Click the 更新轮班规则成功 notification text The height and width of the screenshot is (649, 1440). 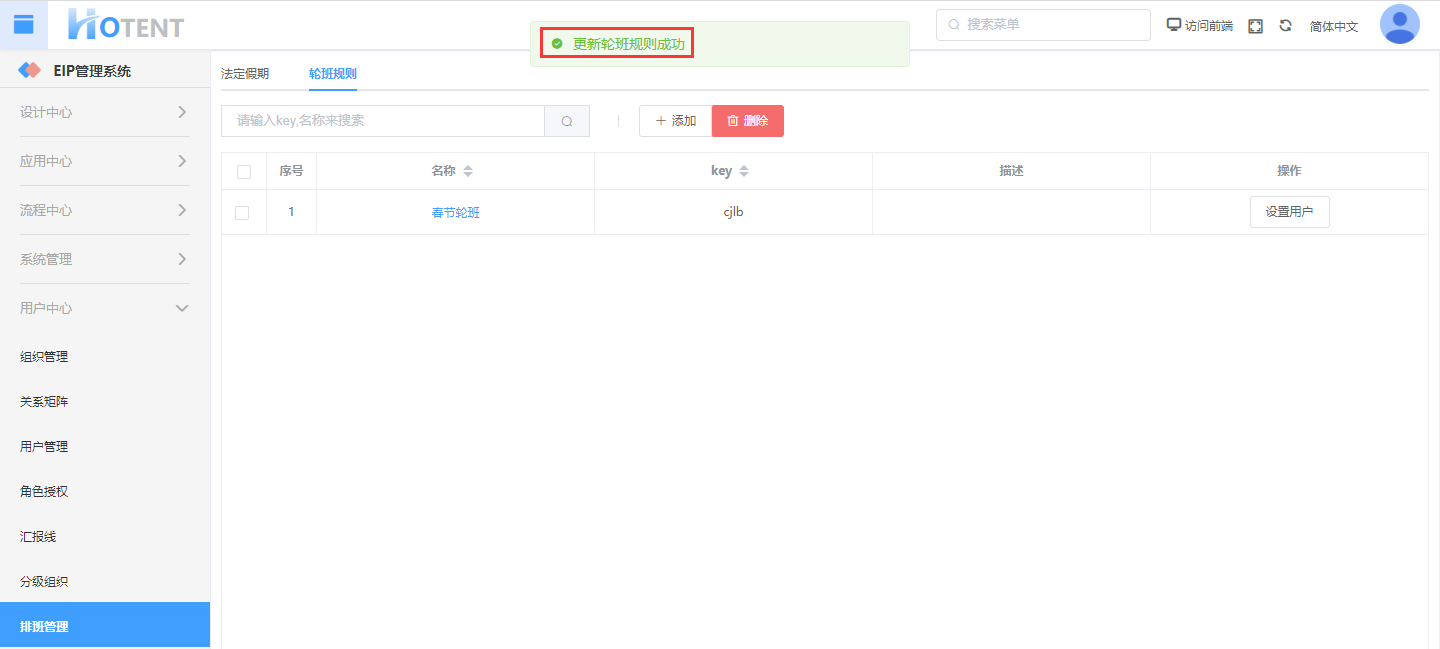(628, 44)
